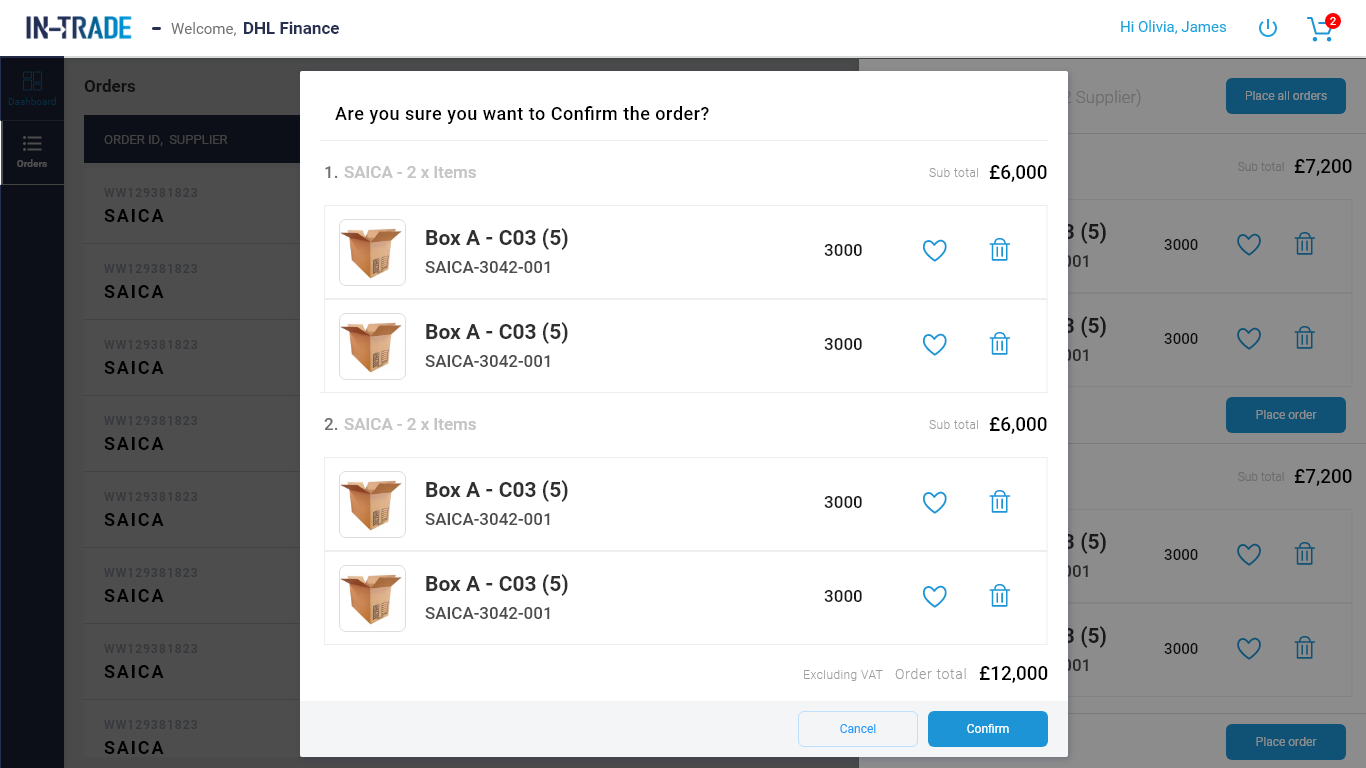Open the Hi Olivia, James user link

point(1173,27)
